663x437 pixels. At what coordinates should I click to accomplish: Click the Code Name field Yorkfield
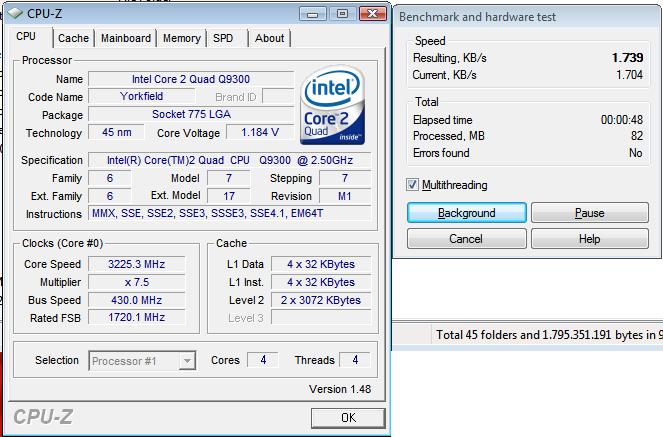point(142,96)
